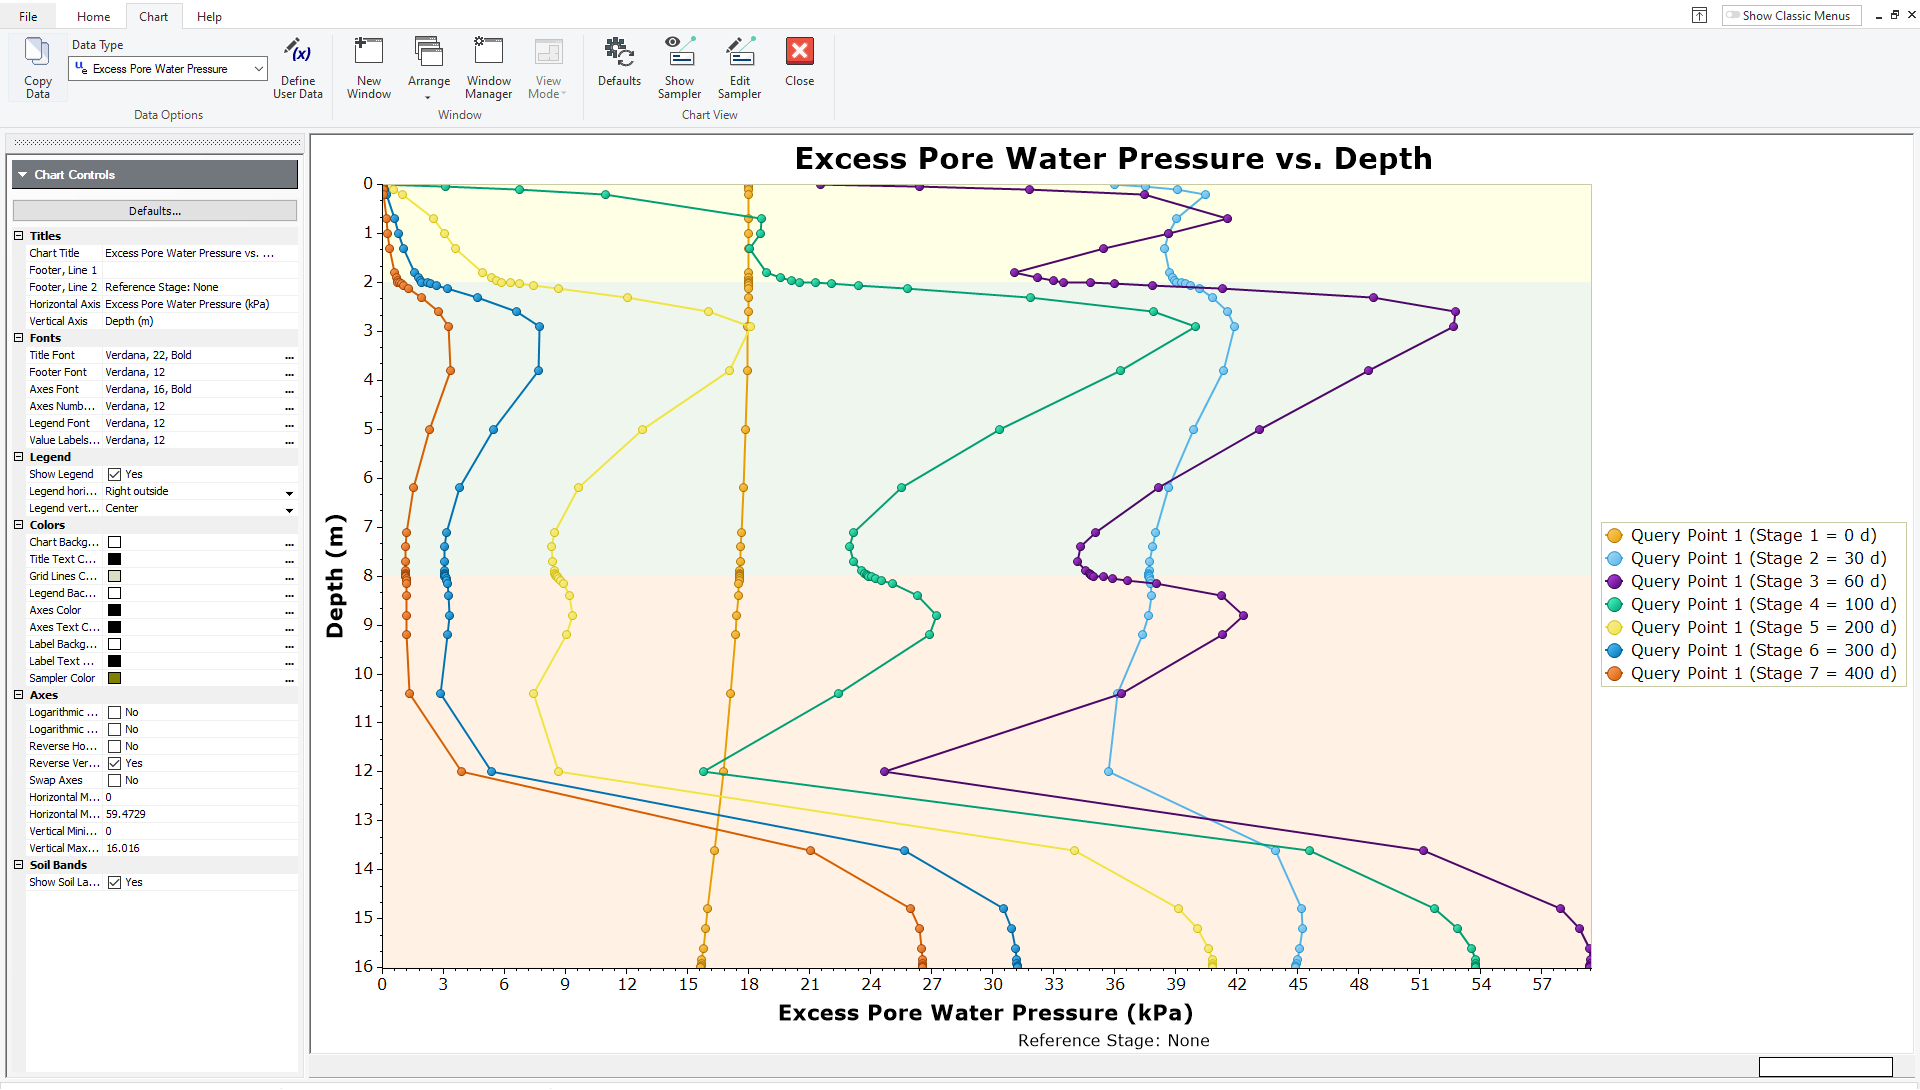Open the Help tab
This screenshot has width=1920, height=1090.
(x=209, y=16)
